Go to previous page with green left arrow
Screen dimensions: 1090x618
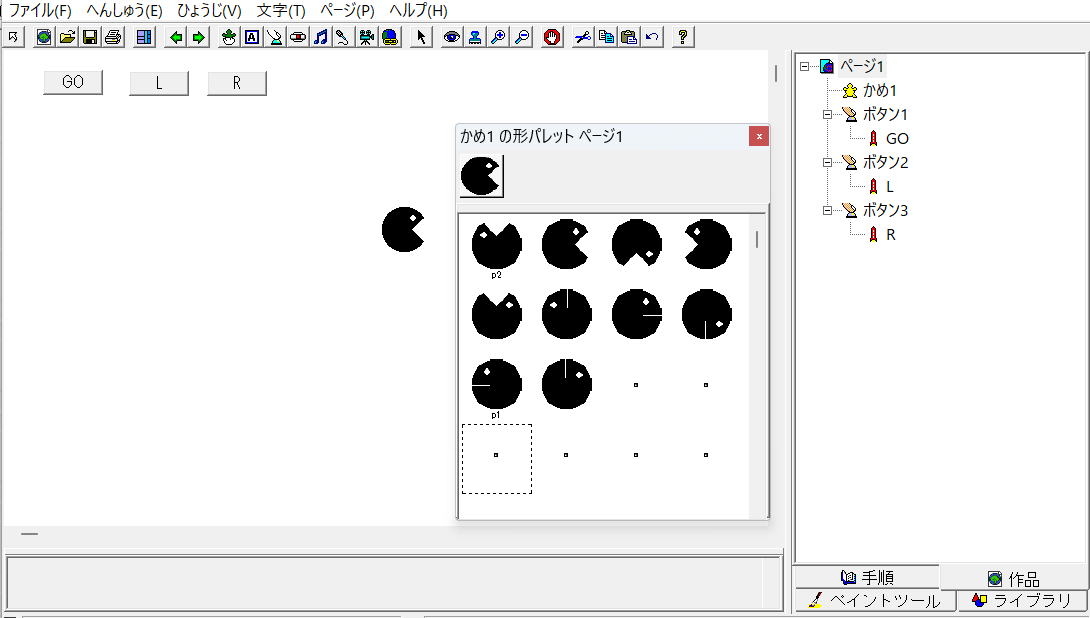pyautogui.click(x=176, y=37)
